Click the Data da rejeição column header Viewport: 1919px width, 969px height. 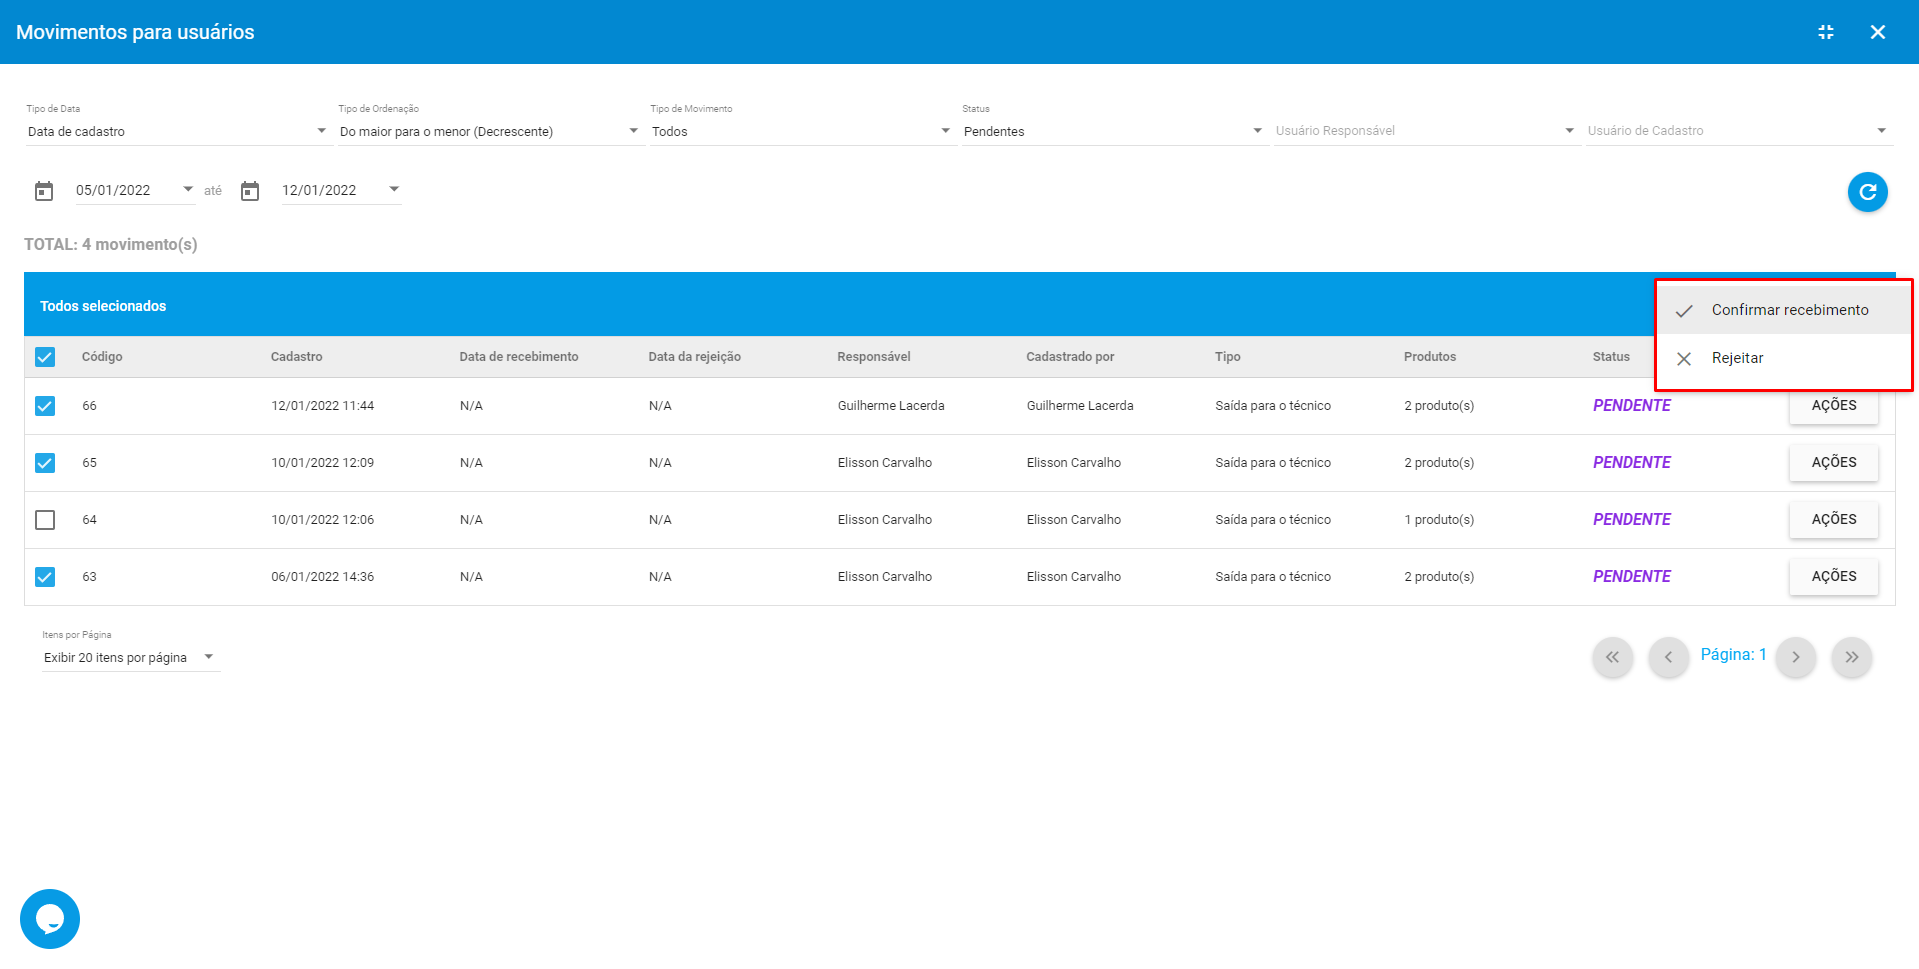(695, 357)
